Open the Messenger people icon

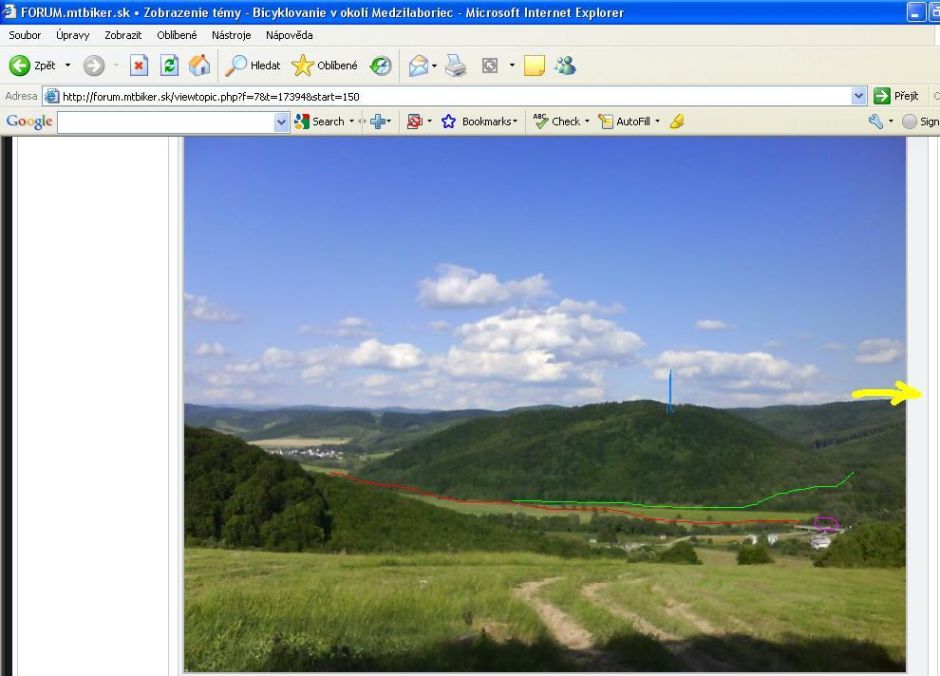click(x=565, y=66)
